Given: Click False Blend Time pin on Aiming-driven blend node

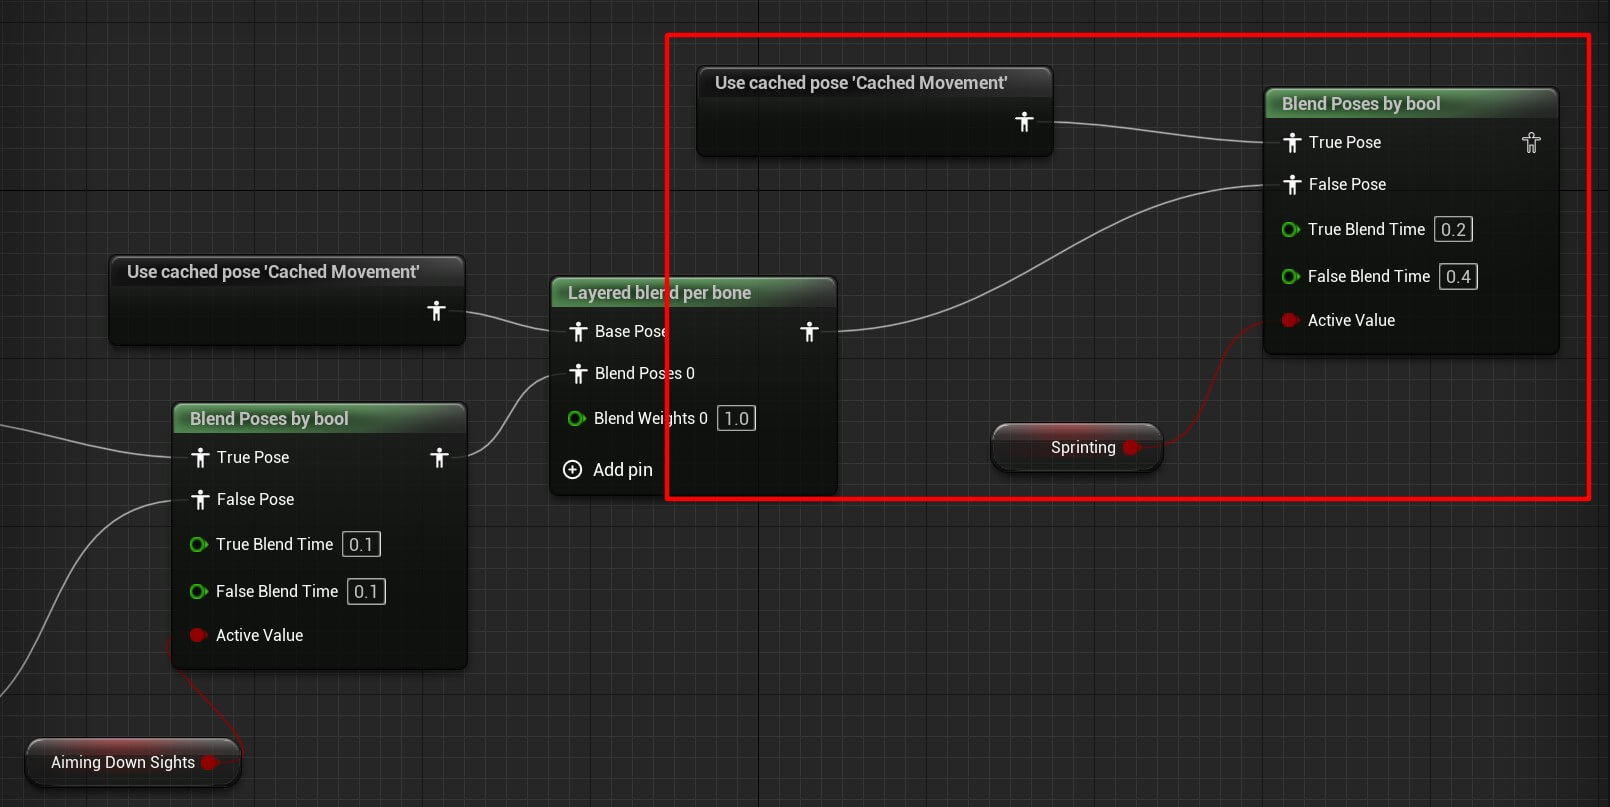Looking at the screenshot, I should coord(199,591).
